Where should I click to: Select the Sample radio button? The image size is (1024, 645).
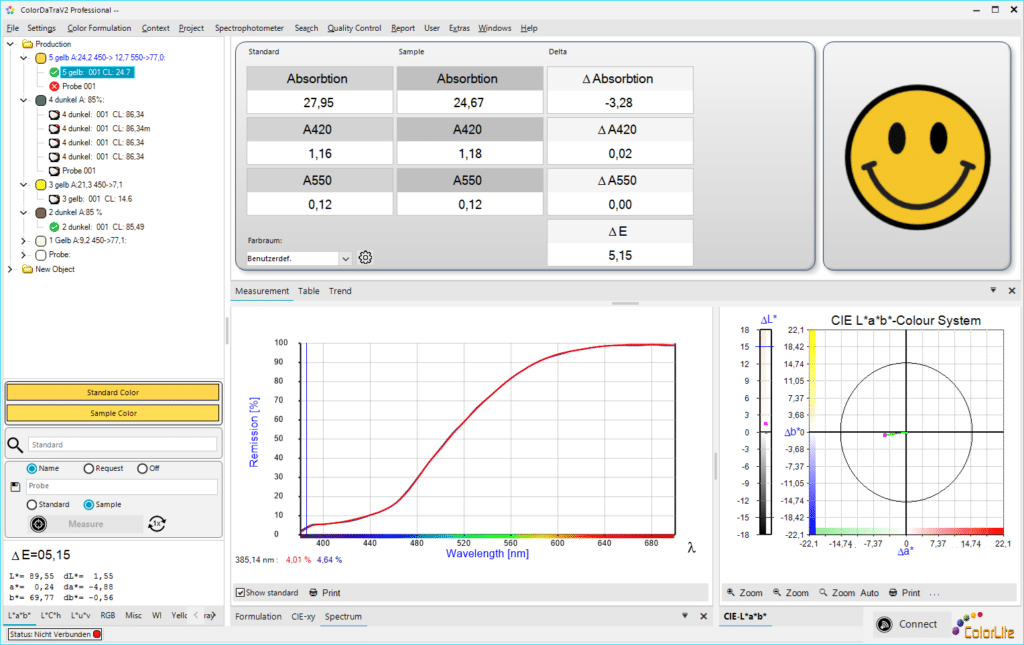[89, 505]
